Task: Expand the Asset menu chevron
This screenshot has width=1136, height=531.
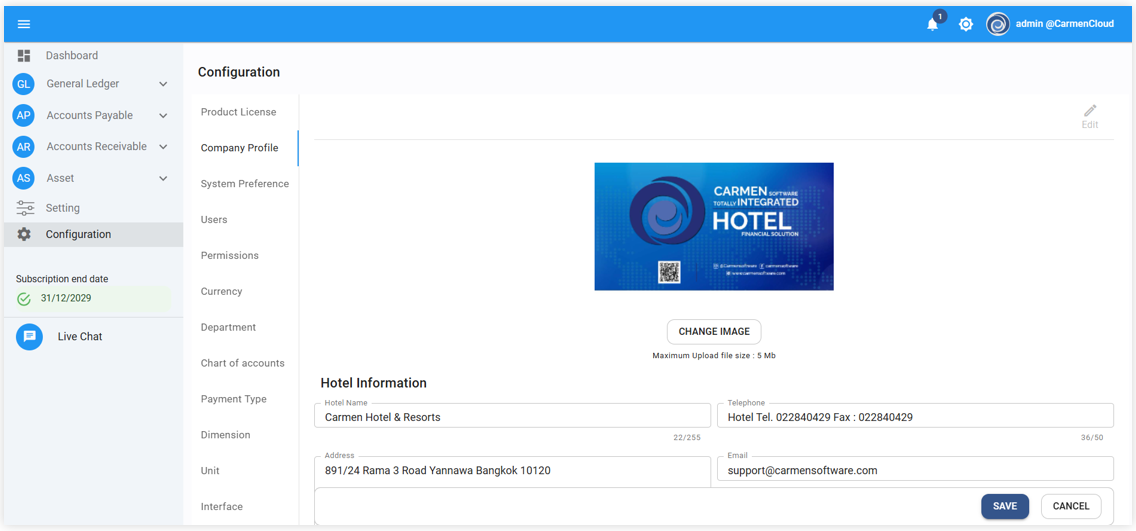Action: click(x=163, y=179)
